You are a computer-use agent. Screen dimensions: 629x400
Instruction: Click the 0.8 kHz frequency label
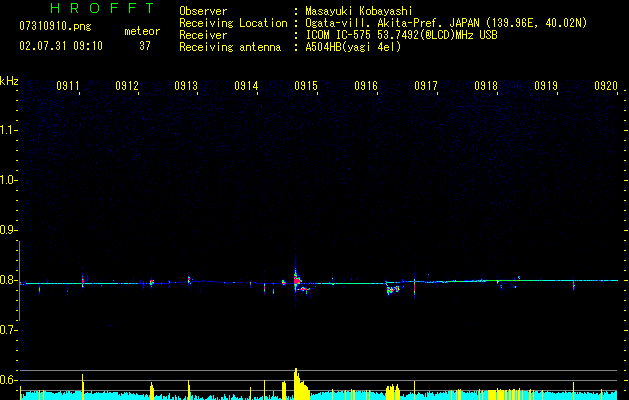(x=8, y=280)
